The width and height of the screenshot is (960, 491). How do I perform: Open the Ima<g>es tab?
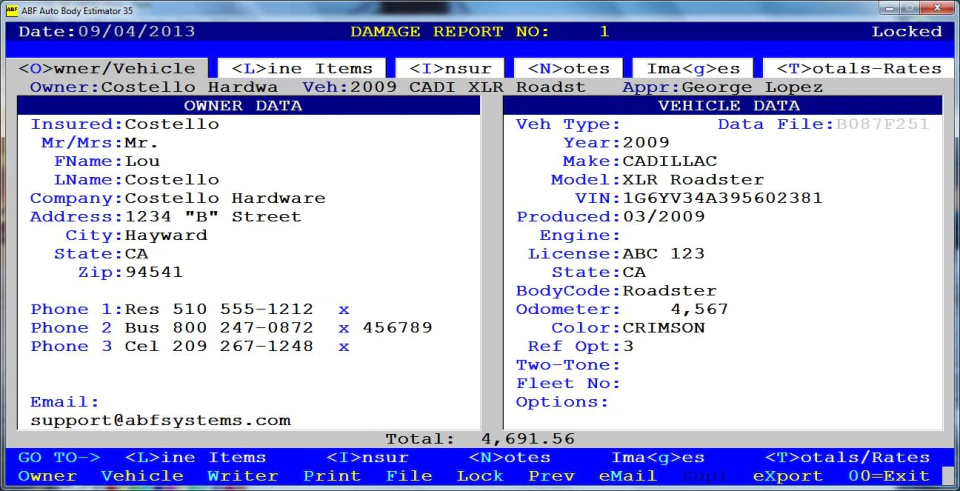[x=693, y=68]
